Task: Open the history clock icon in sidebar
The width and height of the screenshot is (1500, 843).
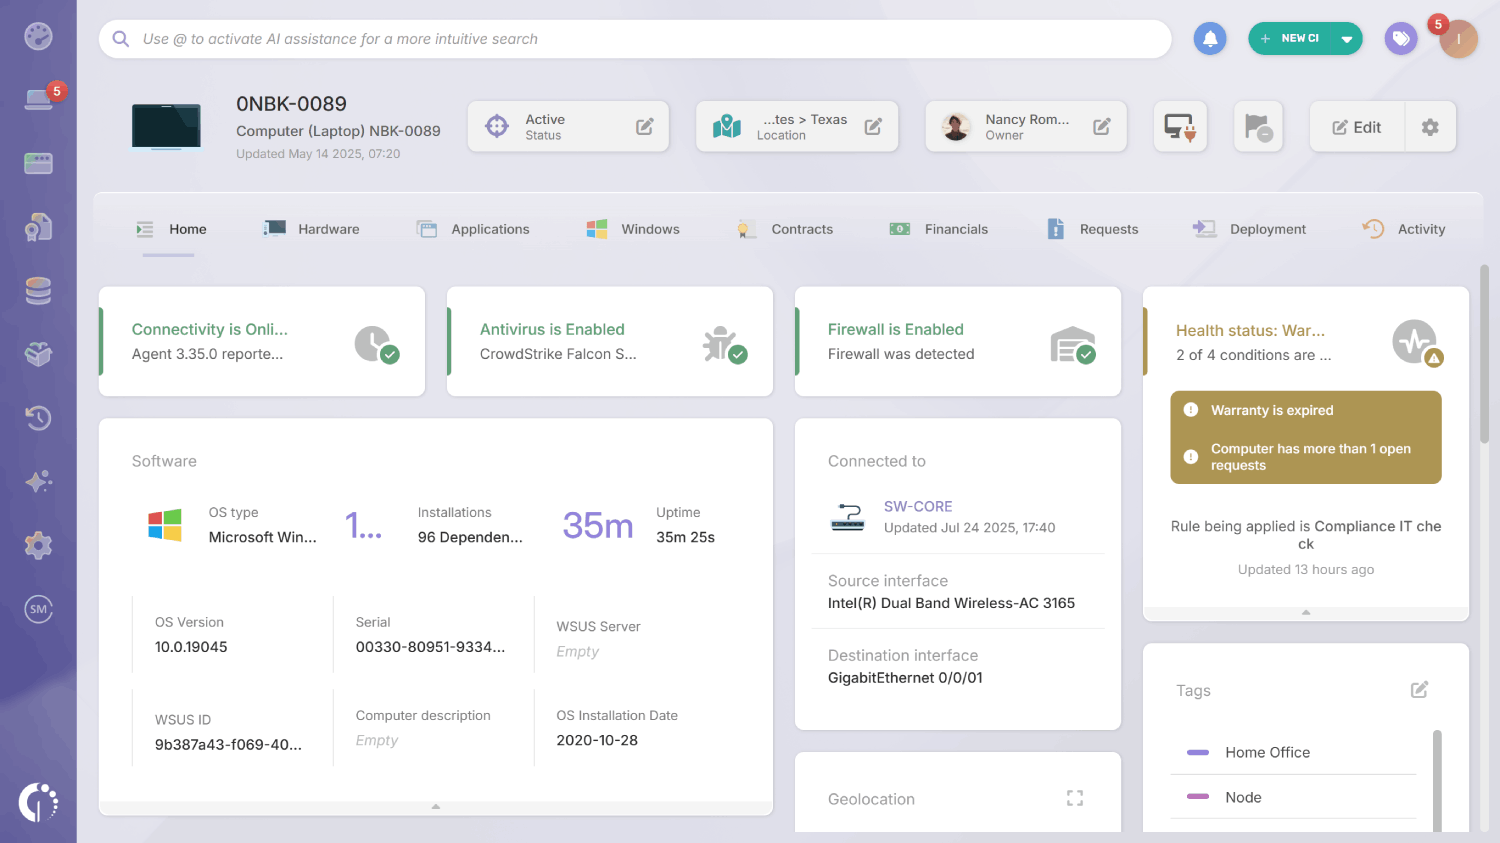Action: point(38,418)
